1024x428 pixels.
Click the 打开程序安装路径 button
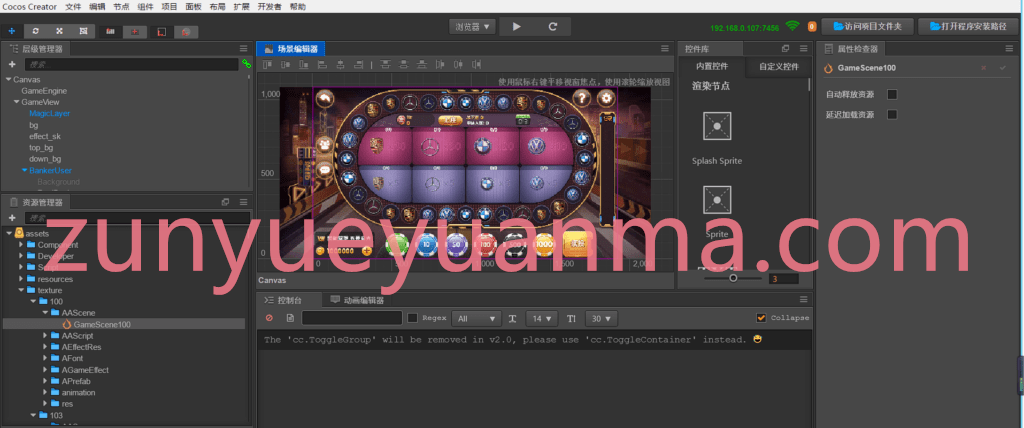(x=968, y=27)
